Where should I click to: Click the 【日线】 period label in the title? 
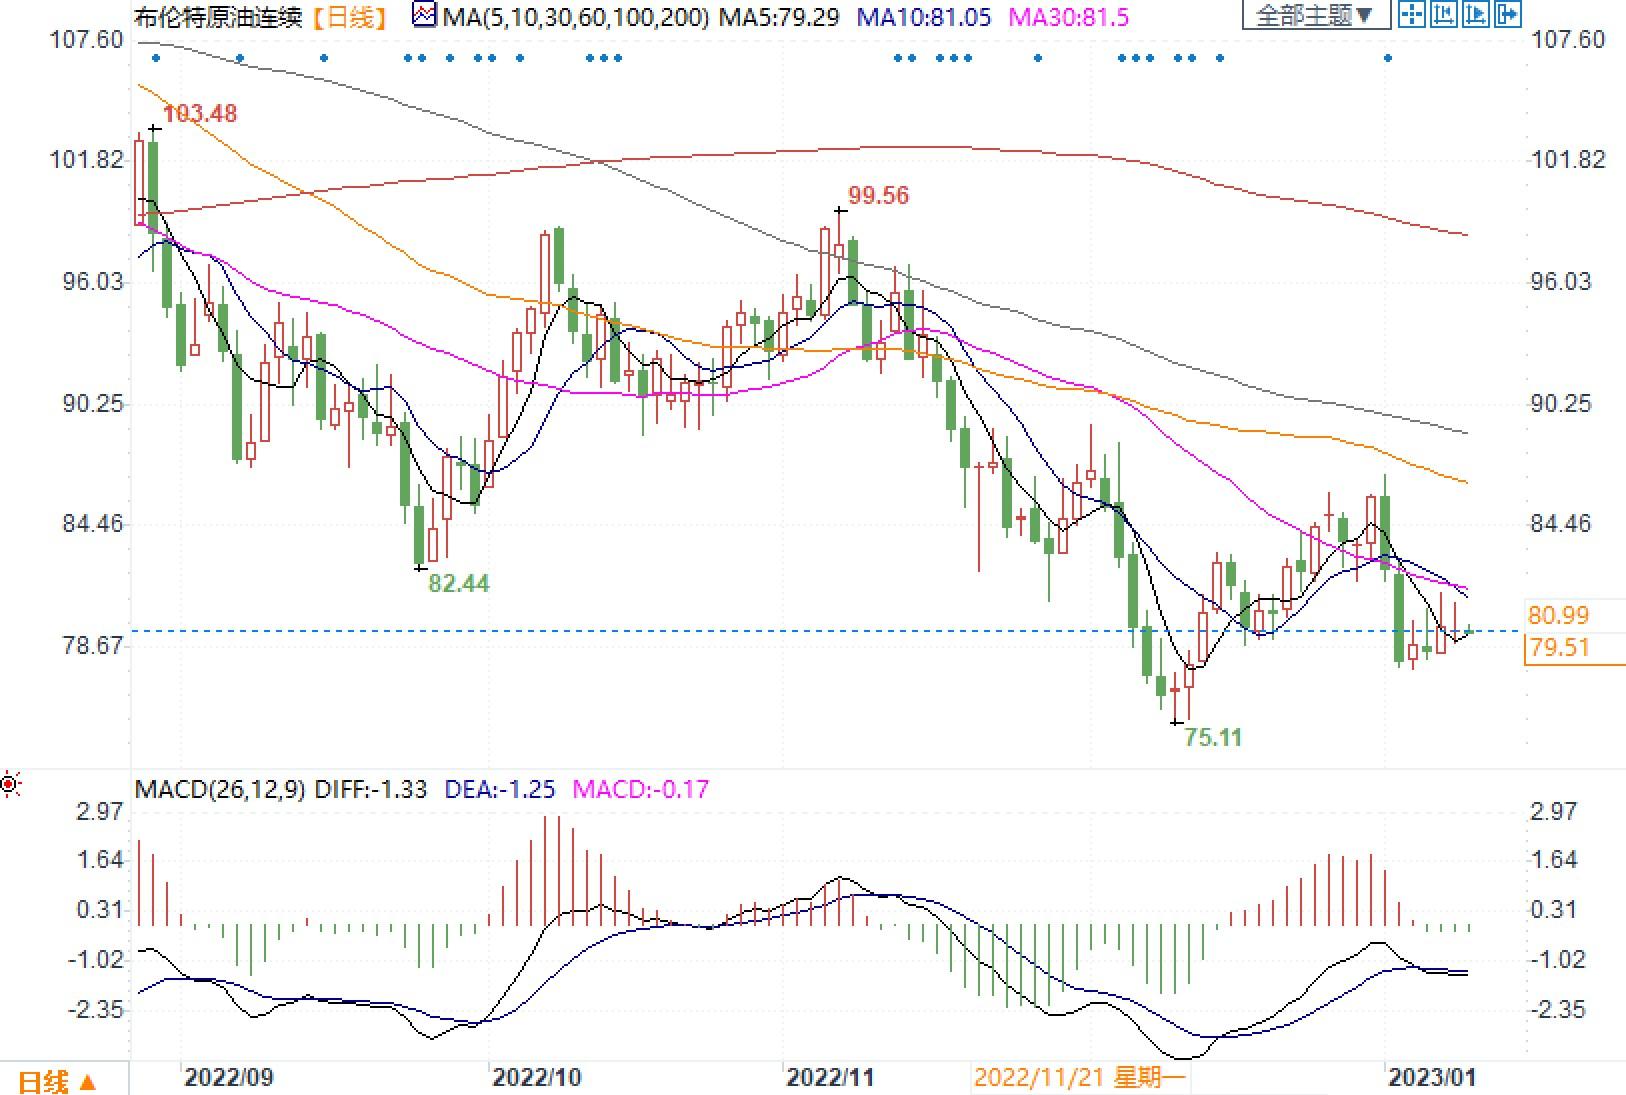(351, 16)
